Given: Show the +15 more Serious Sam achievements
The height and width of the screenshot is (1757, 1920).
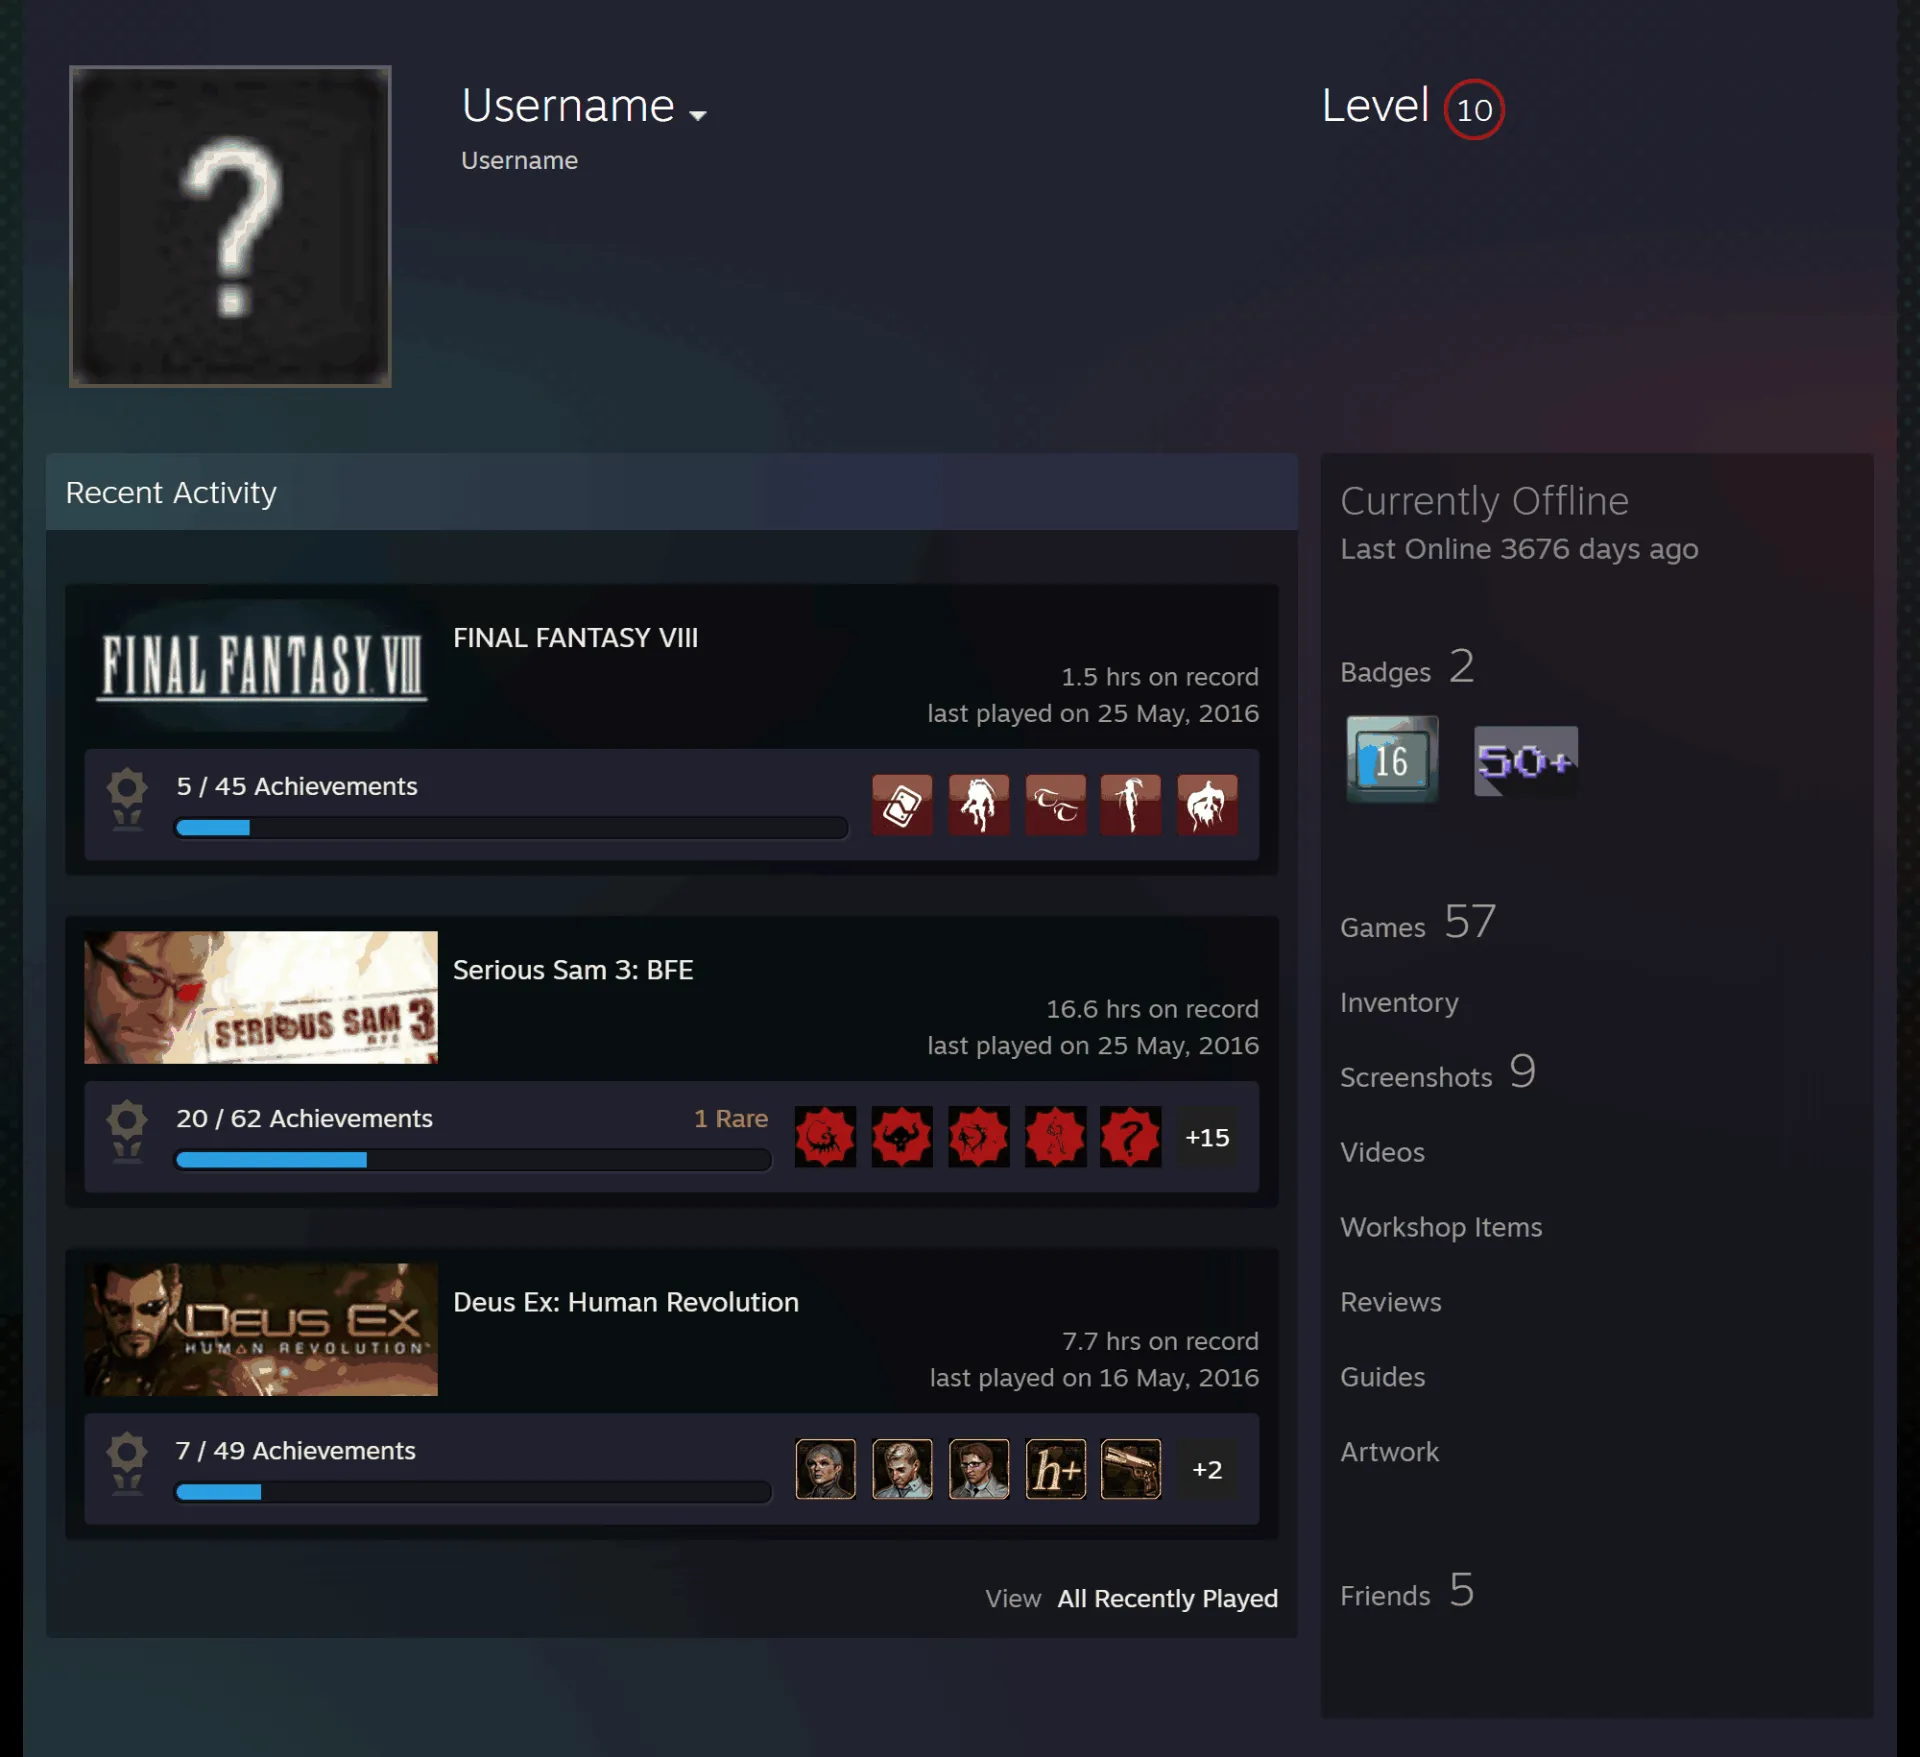Looking at the screenshot, I should [1207, 1137].
